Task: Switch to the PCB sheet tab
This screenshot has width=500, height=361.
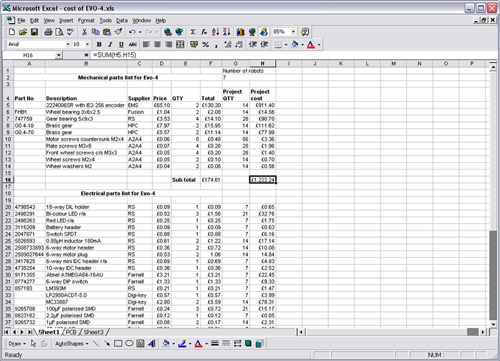Action: point(71,332)
